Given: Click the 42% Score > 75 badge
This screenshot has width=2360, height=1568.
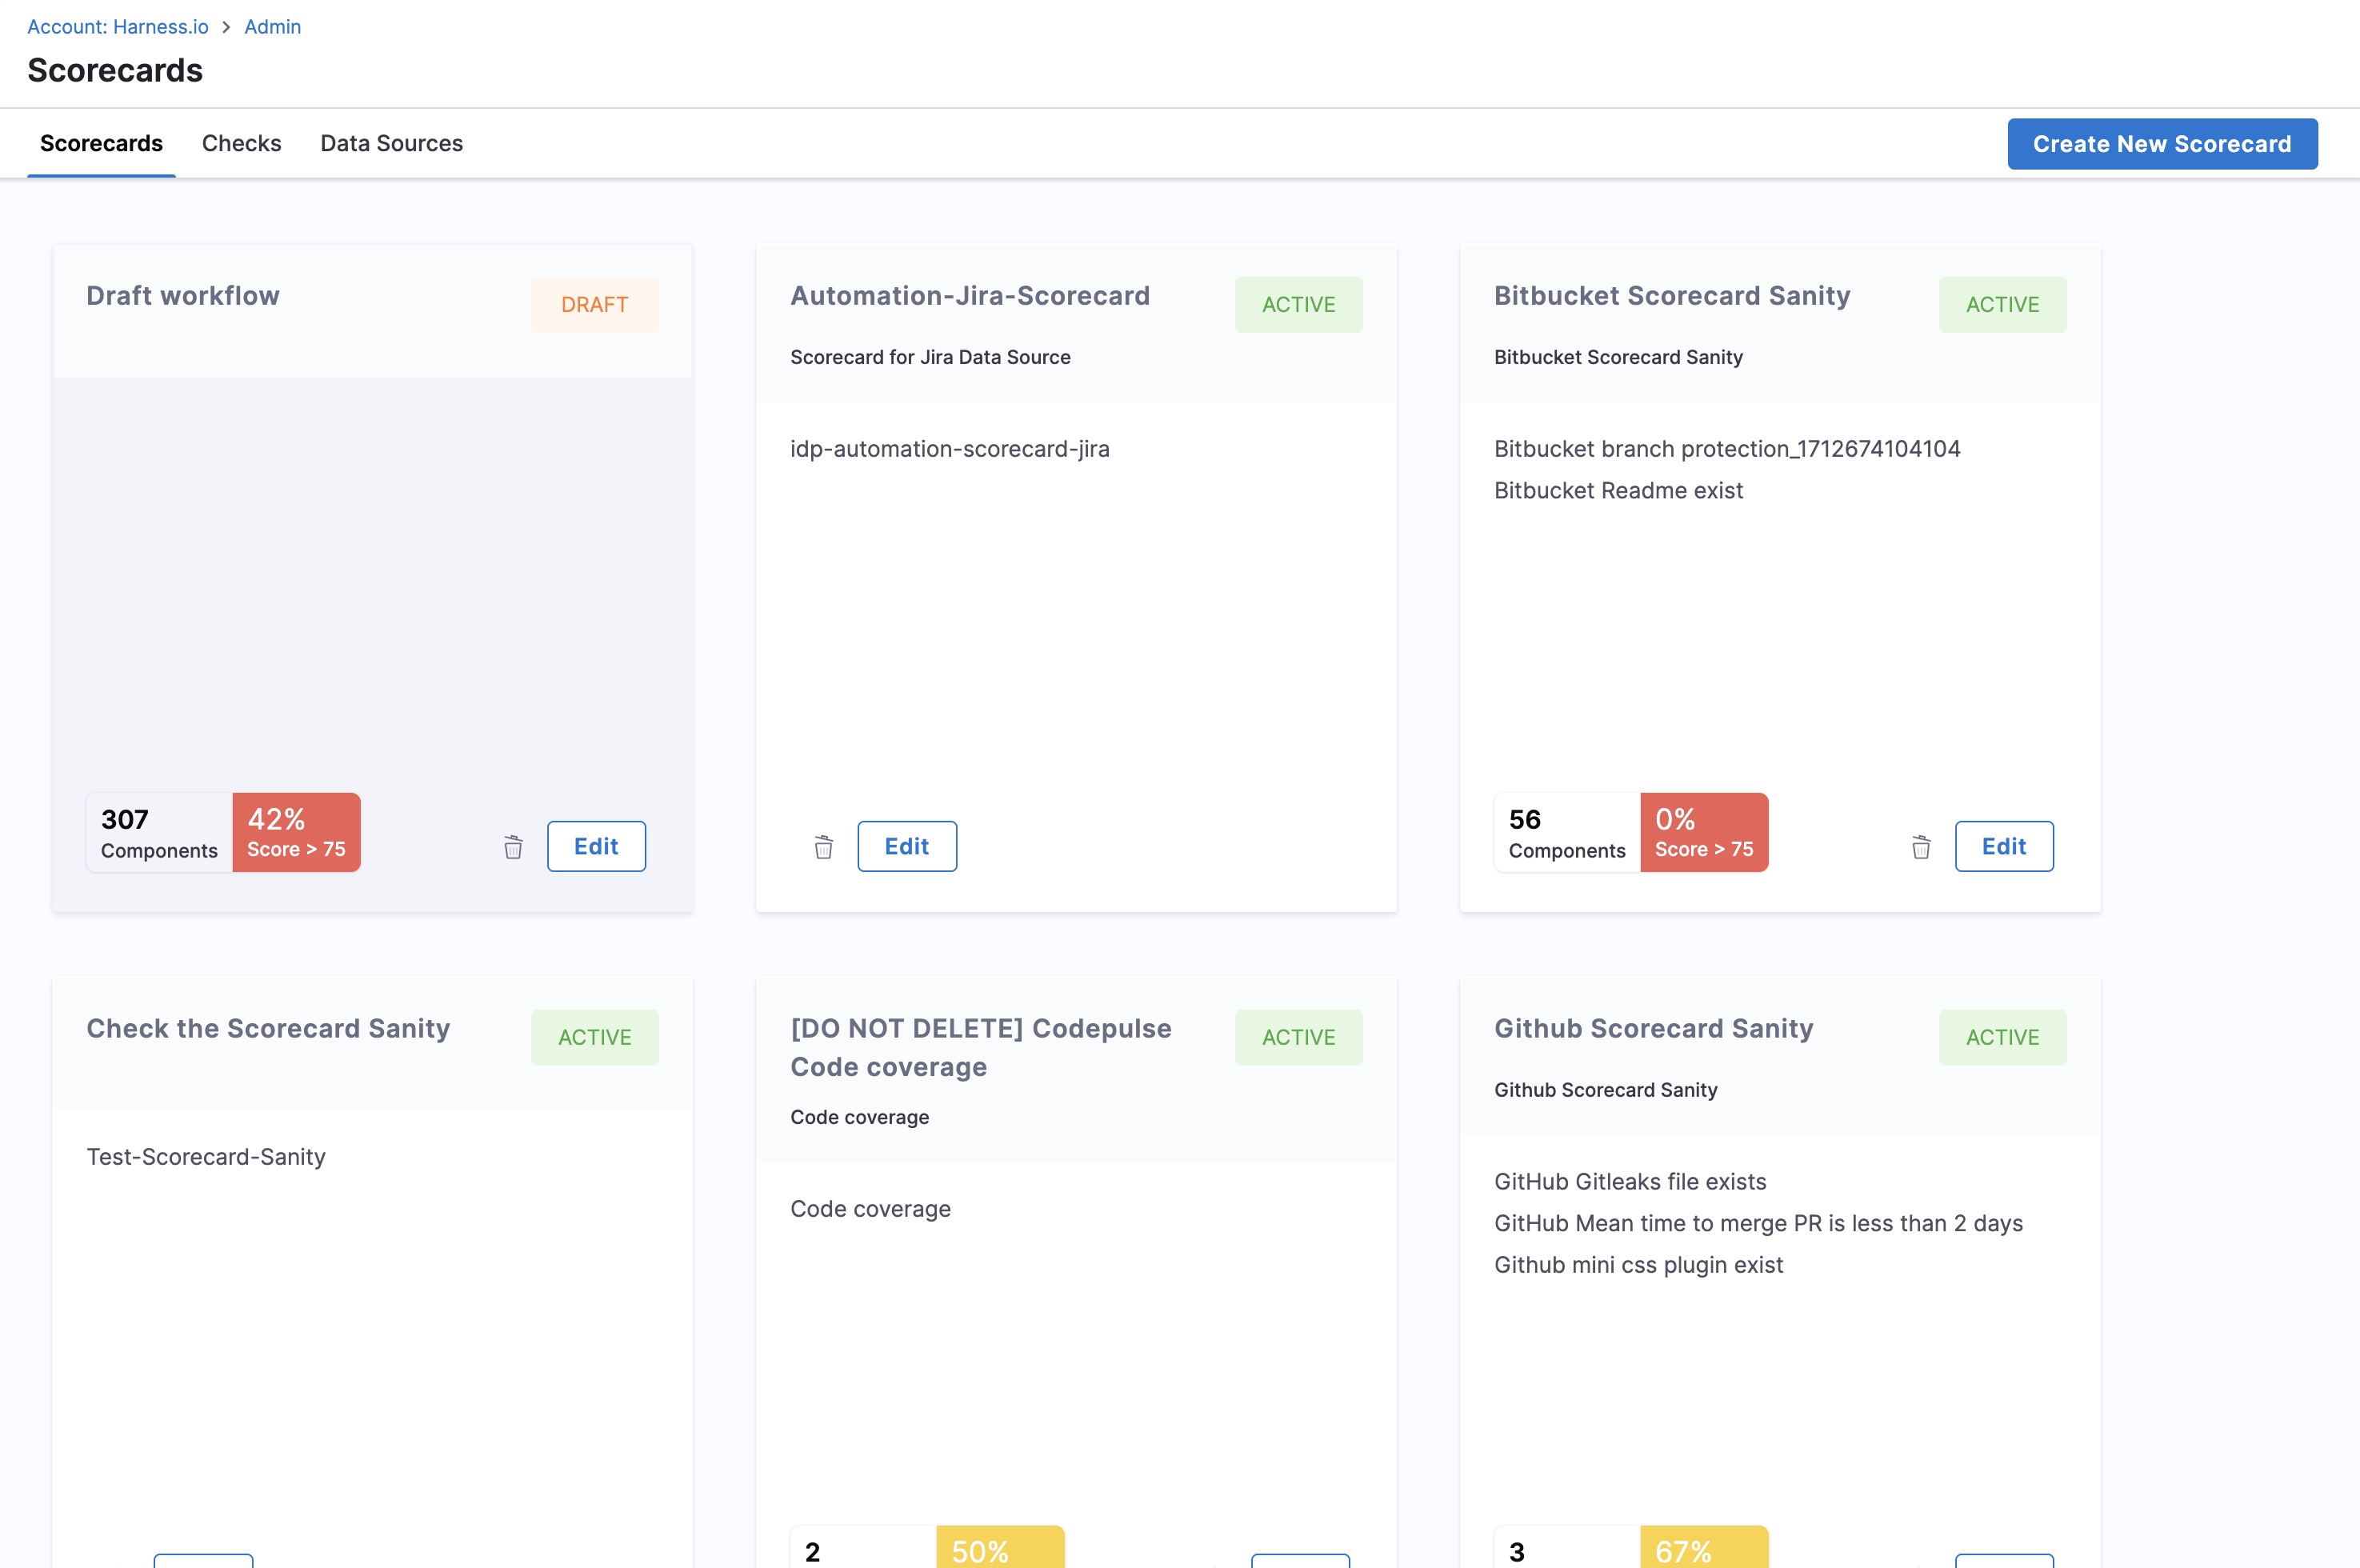Looking at the screenshot, I should (296, 832).
